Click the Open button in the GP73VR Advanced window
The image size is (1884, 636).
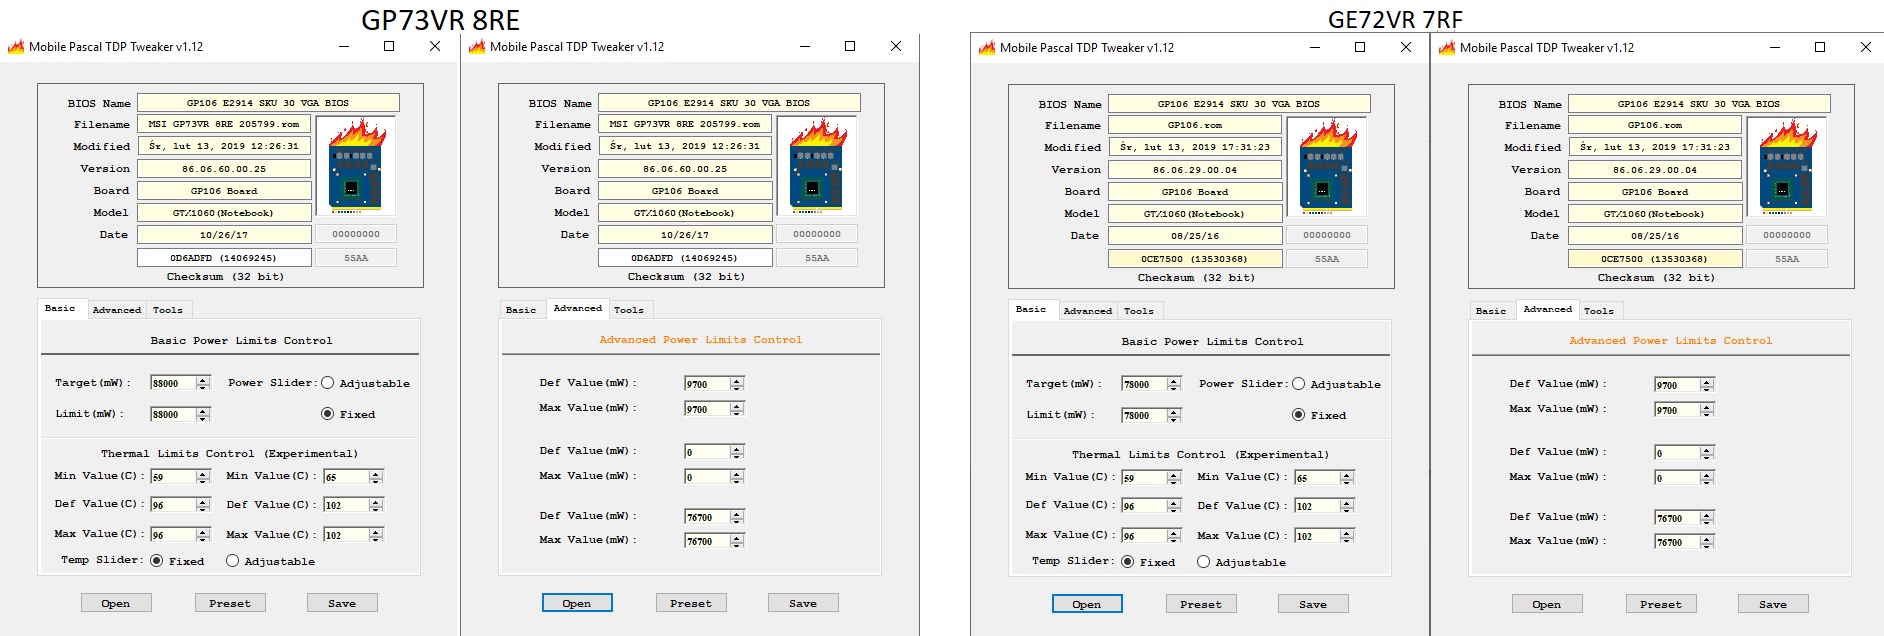point(577,603)
